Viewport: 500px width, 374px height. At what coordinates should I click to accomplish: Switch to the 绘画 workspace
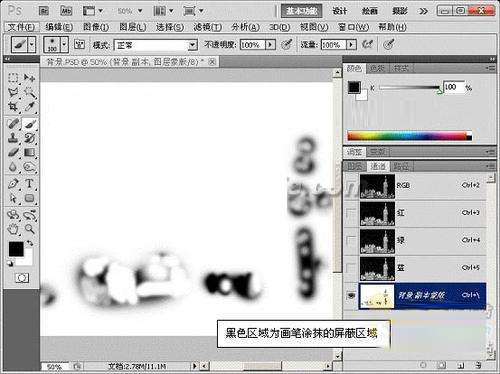(x=370, y=11)
